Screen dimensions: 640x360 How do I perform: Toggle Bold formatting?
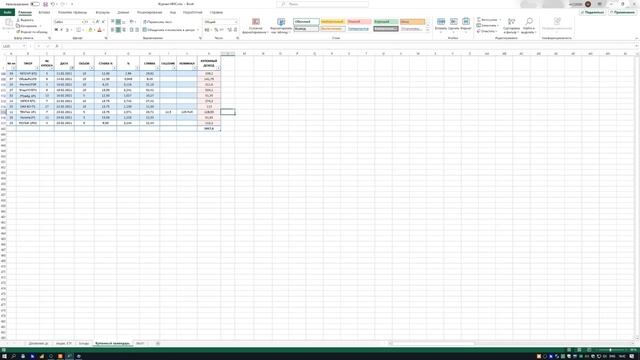coord(56,30)
